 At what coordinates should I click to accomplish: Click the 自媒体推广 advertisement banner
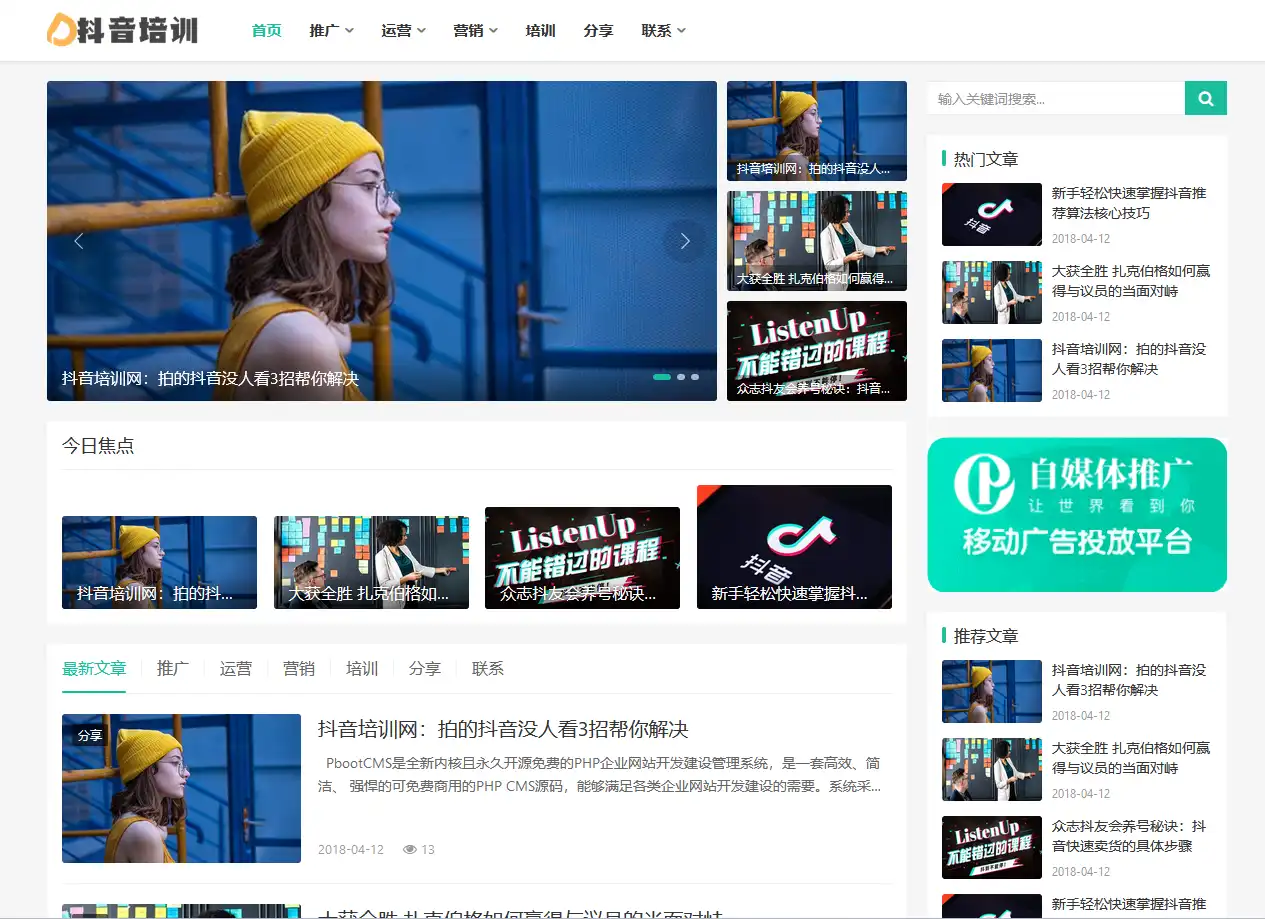pyautogui.click(x=1077, y=515)
